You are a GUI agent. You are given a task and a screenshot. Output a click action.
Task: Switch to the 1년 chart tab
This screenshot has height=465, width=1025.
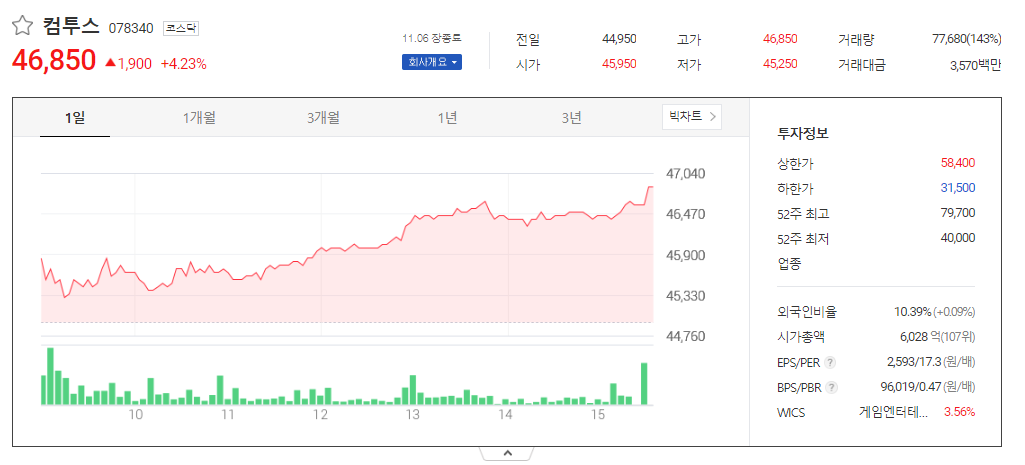pos(447,118)
